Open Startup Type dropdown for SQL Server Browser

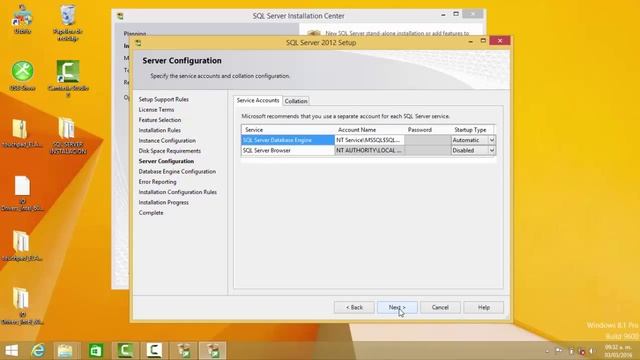(x=491, y=150)
